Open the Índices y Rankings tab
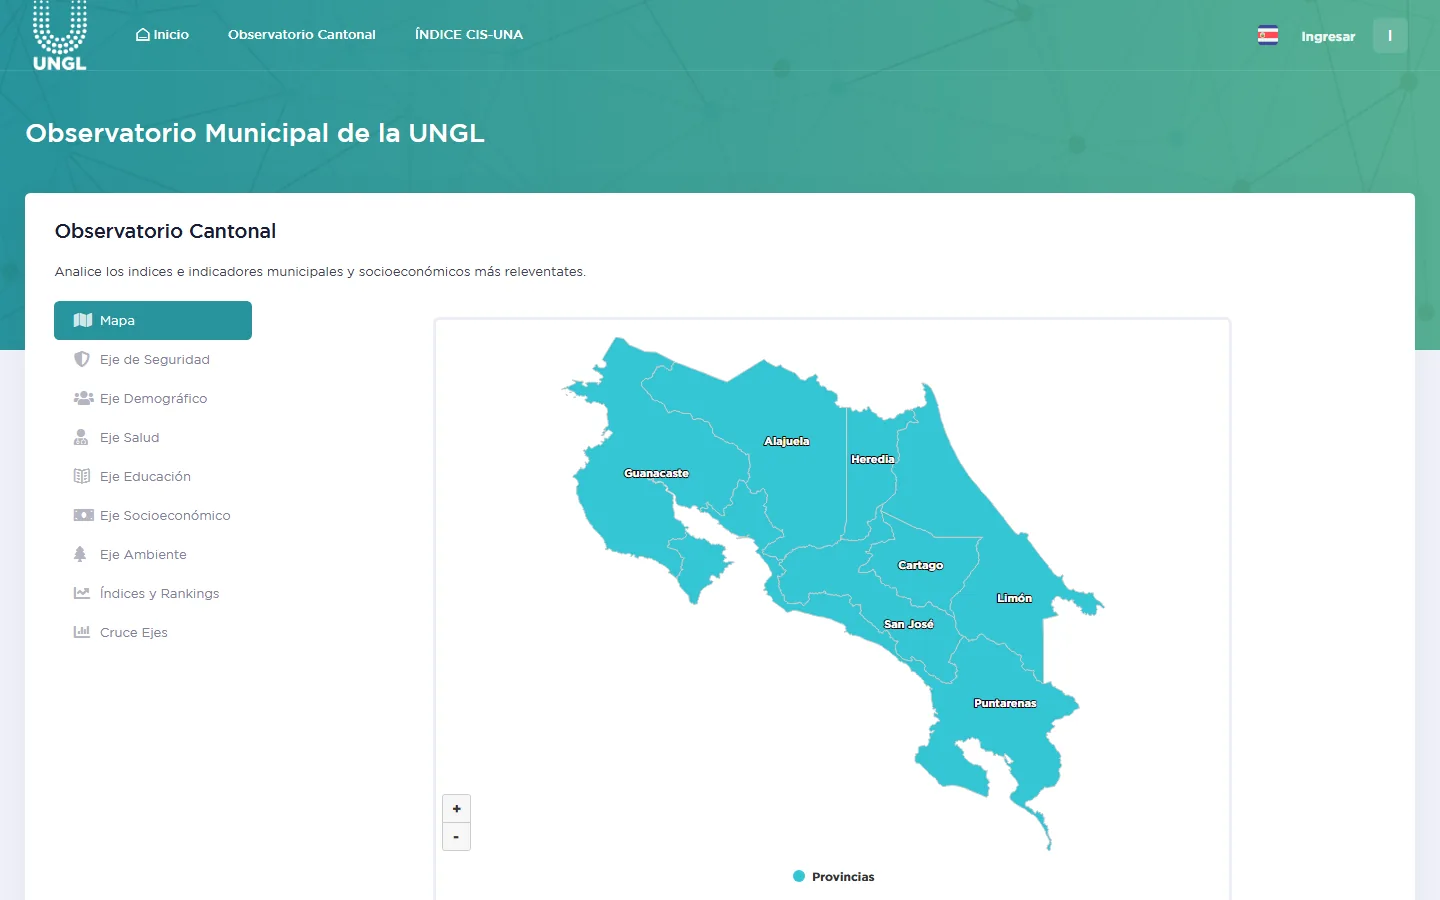Screen dimensions: 1440x900 [153, 594]
